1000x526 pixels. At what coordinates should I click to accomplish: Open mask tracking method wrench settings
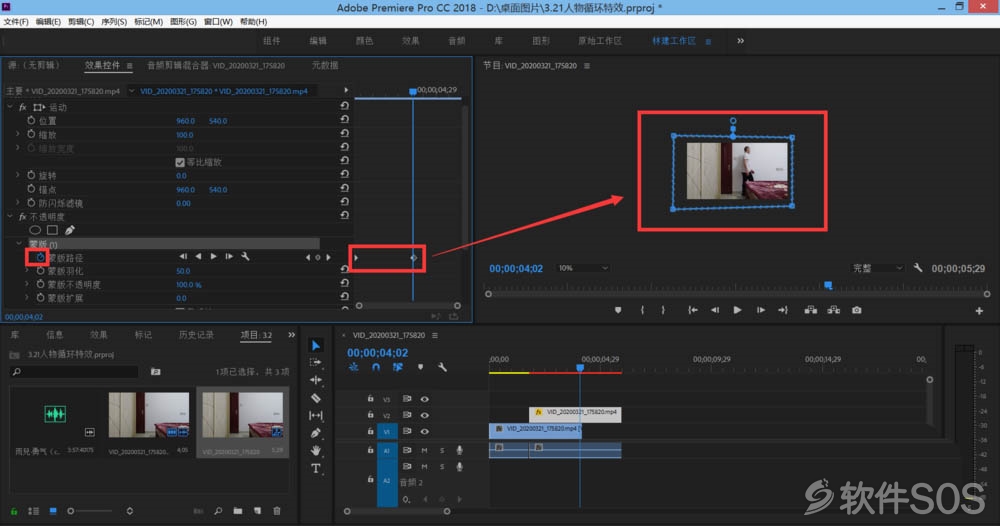(245, 256)
